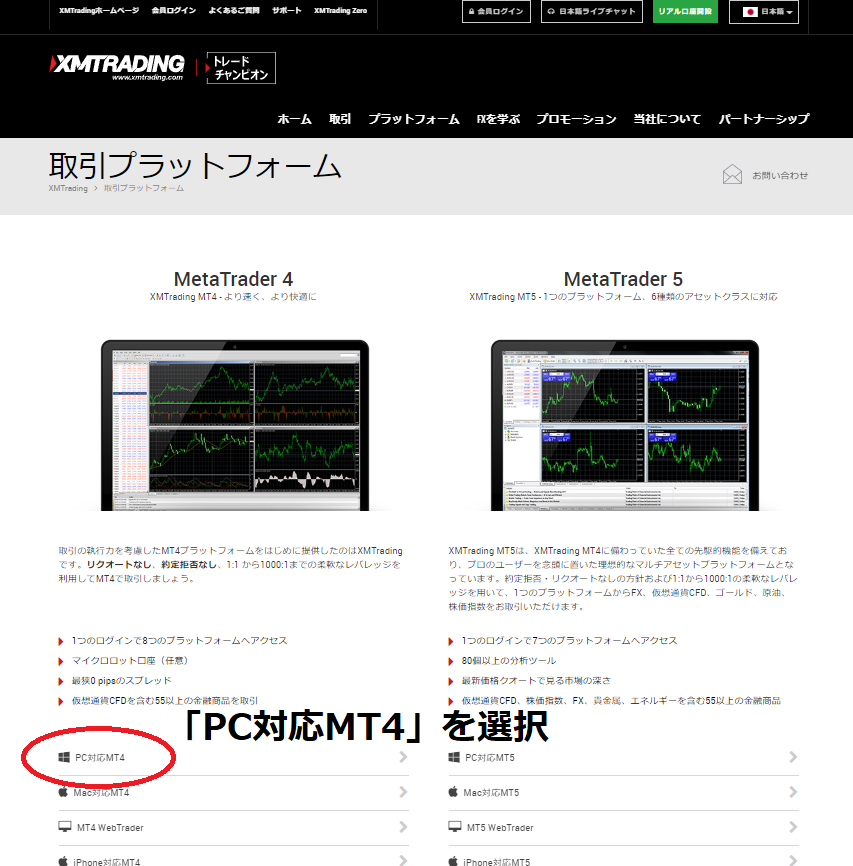Select the PC対応MT4 link
This screenshot has width=853, height=866.
(100, 758)
